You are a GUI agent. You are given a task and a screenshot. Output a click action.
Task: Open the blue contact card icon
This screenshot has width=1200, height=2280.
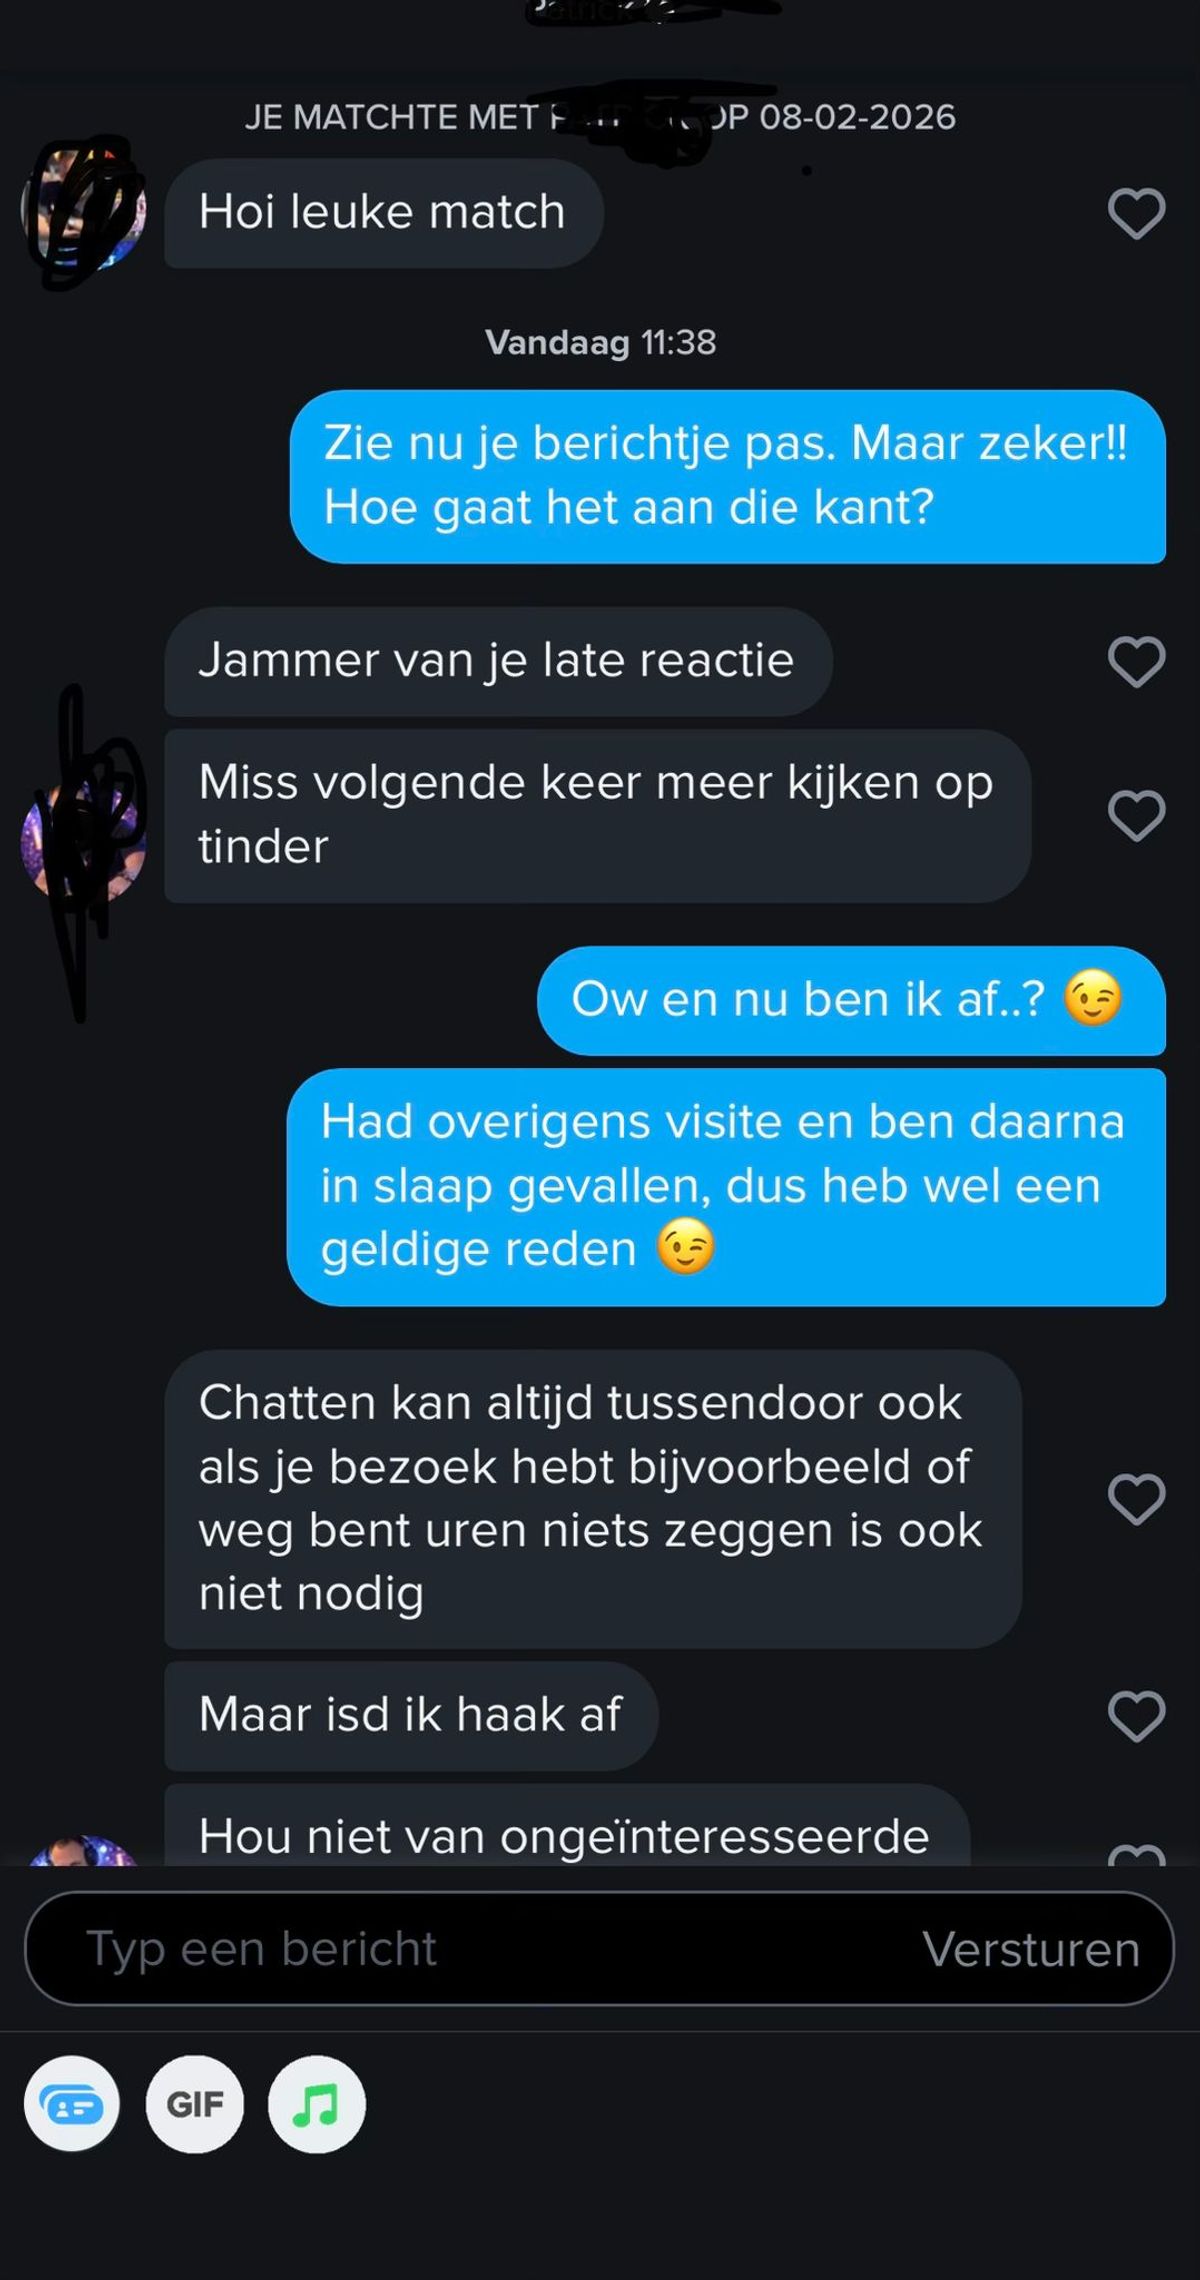(72, 2104)
